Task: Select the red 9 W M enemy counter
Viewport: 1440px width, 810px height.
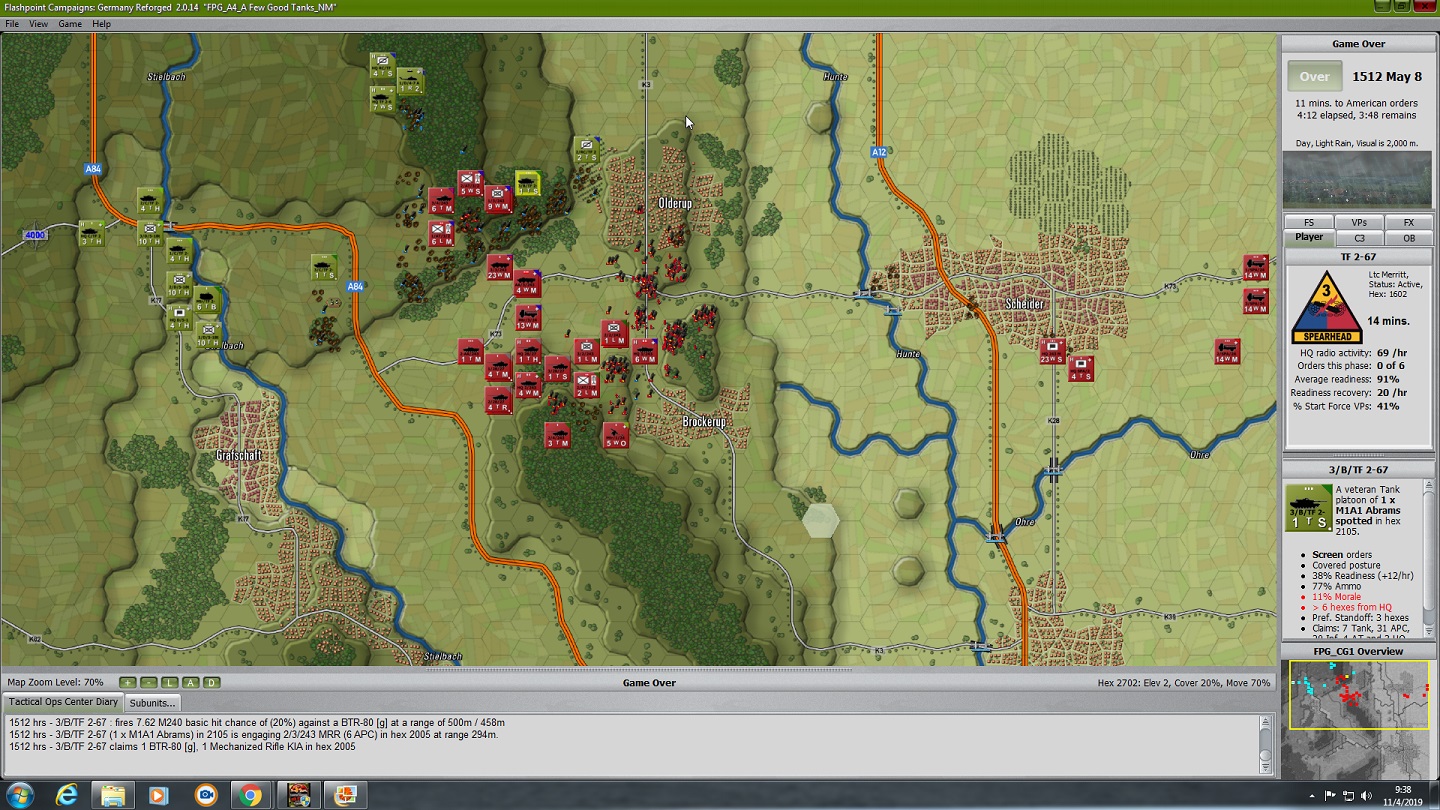Action: coord(499,199)
